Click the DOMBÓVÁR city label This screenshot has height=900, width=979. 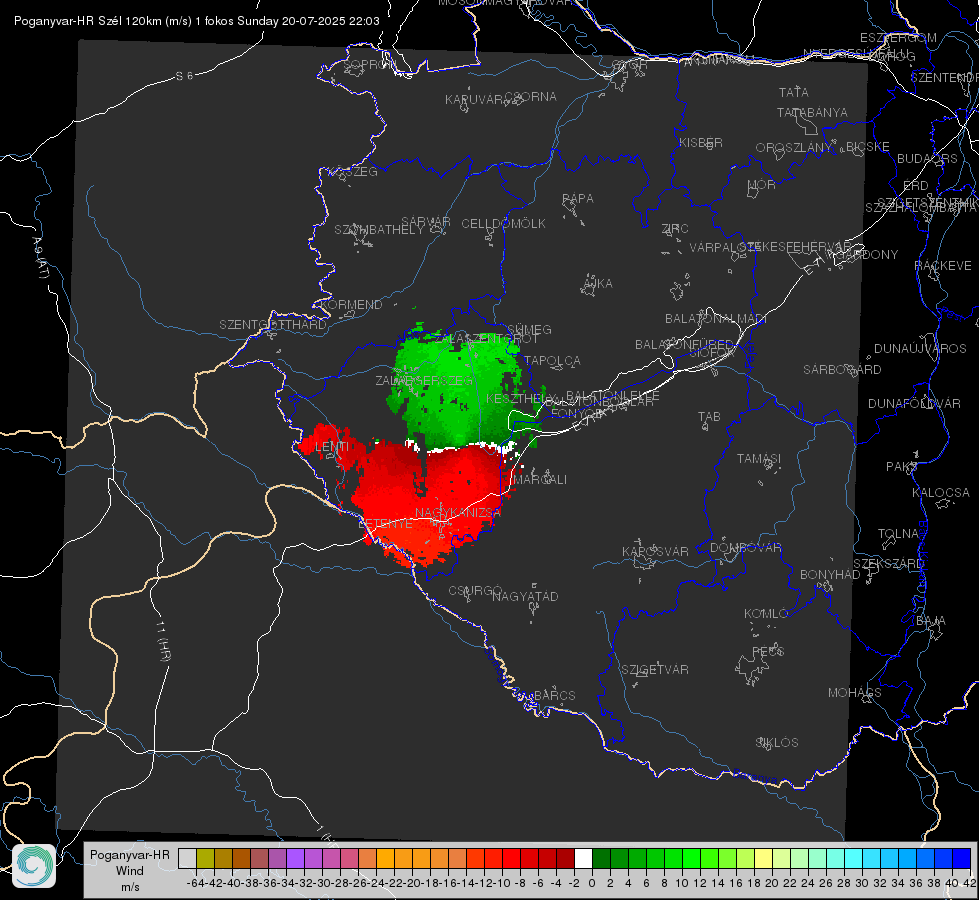[x=745, y=548]
